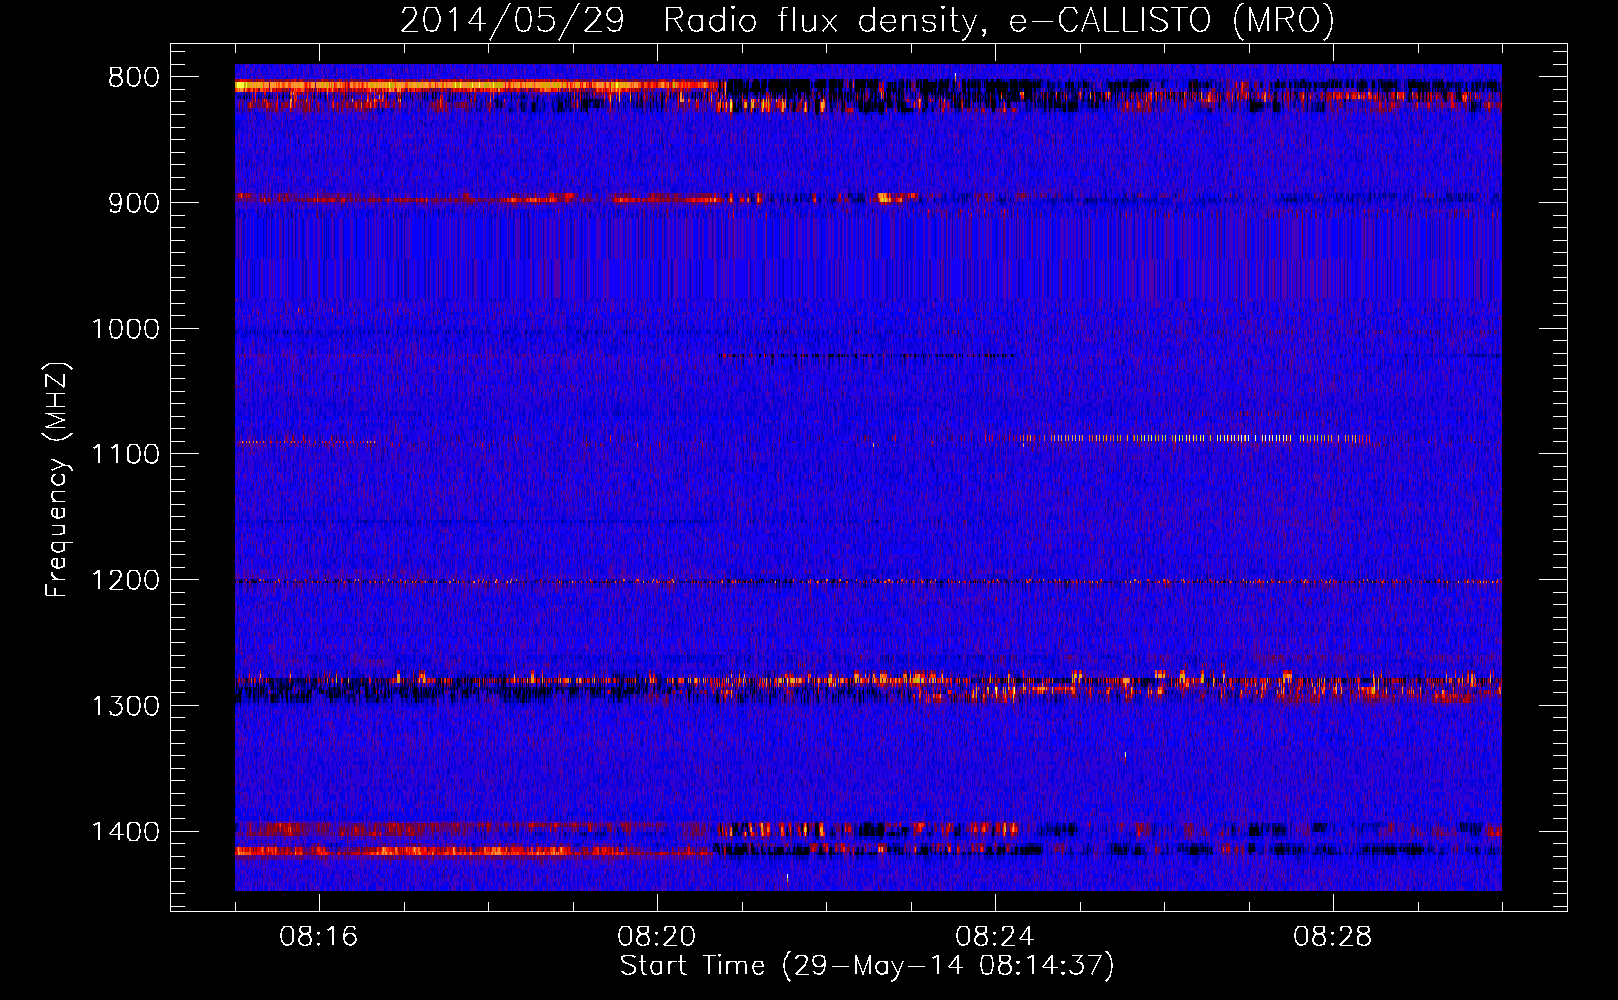This screenshot has height=1000, width=1618.
Task: Click the 1200 frequency tick label
Action: [x=125, y=581]
